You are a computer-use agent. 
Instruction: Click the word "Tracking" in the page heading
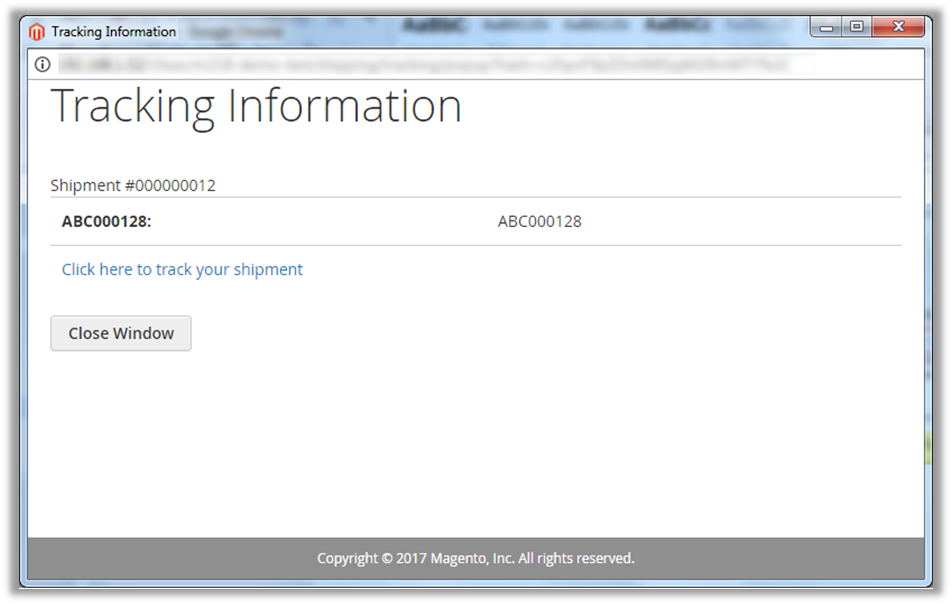pos(133,106)
